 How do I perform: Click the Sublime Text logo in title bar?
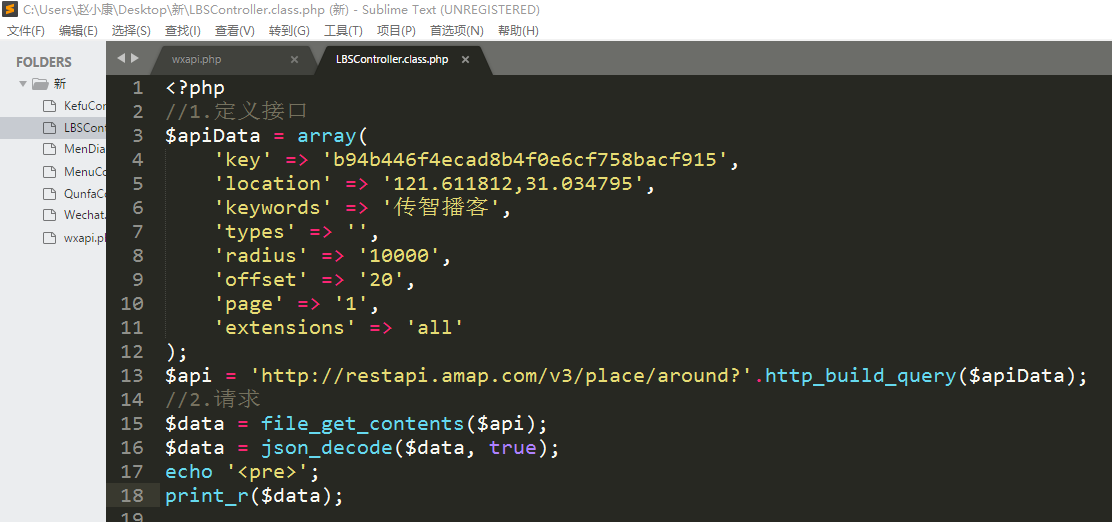(x=10, y=10)
